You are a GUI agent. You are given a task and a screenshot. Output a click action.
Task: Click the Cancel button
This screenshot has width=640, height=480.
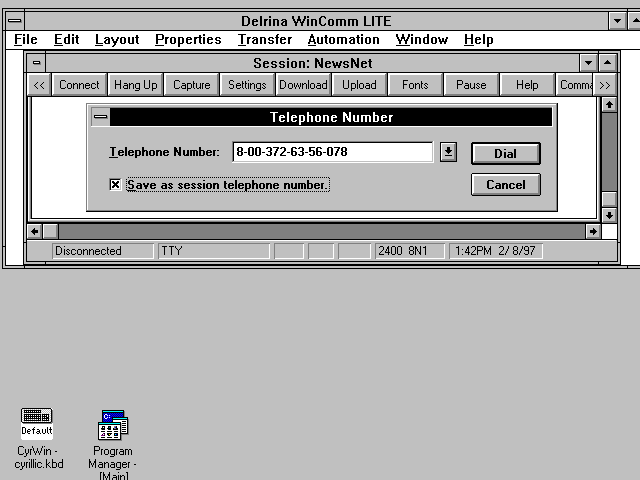[506, 184]
